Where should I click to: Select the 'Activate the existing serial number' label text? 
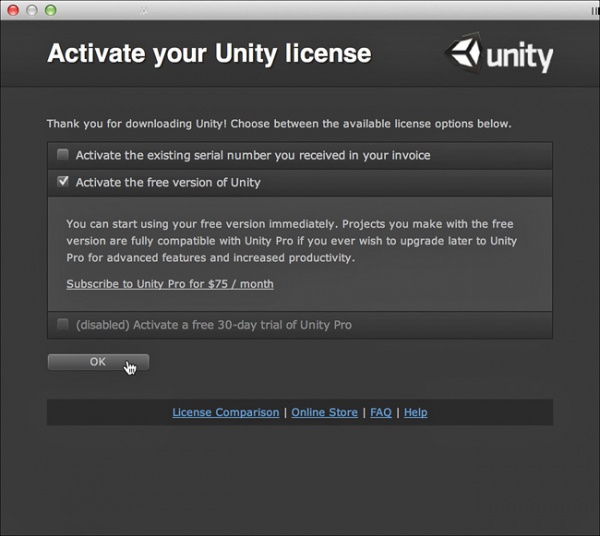coord(253,155)
